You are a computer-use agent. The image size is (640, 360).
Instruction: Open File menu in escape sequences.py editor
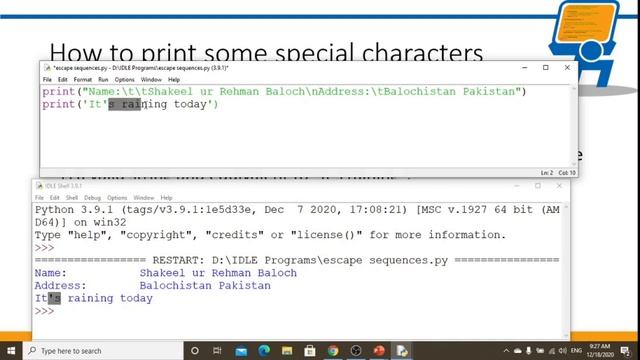[x=47, y=80]
